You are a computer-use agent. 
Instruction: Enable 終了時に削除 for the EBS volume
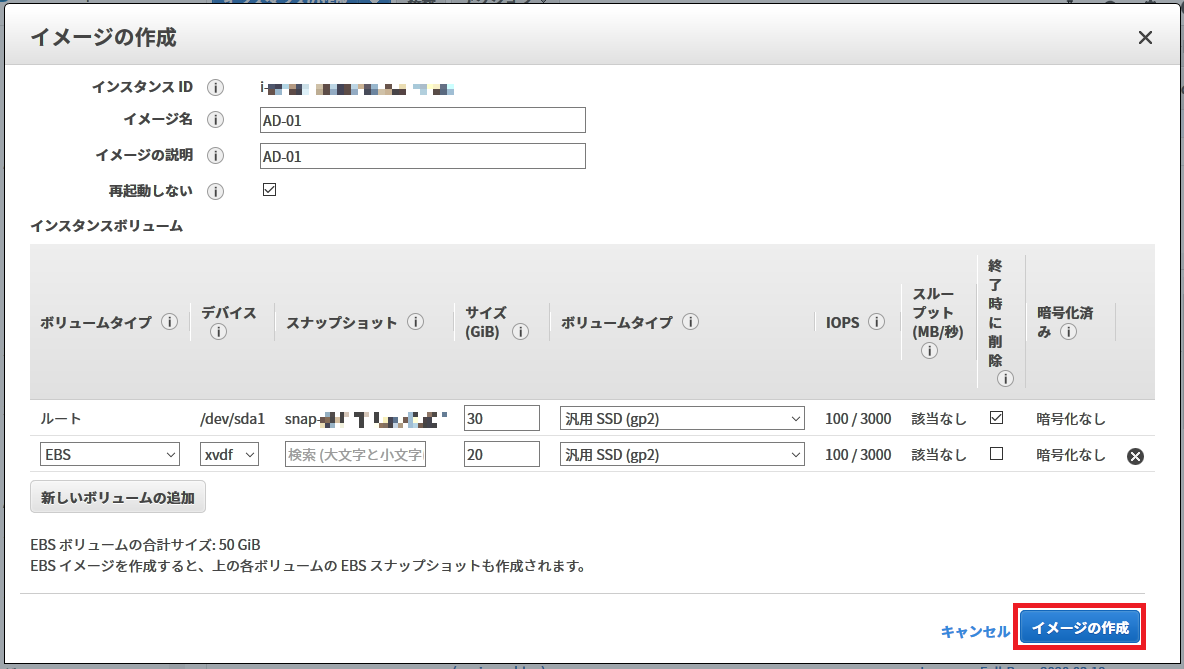click(x=996, y=454)
